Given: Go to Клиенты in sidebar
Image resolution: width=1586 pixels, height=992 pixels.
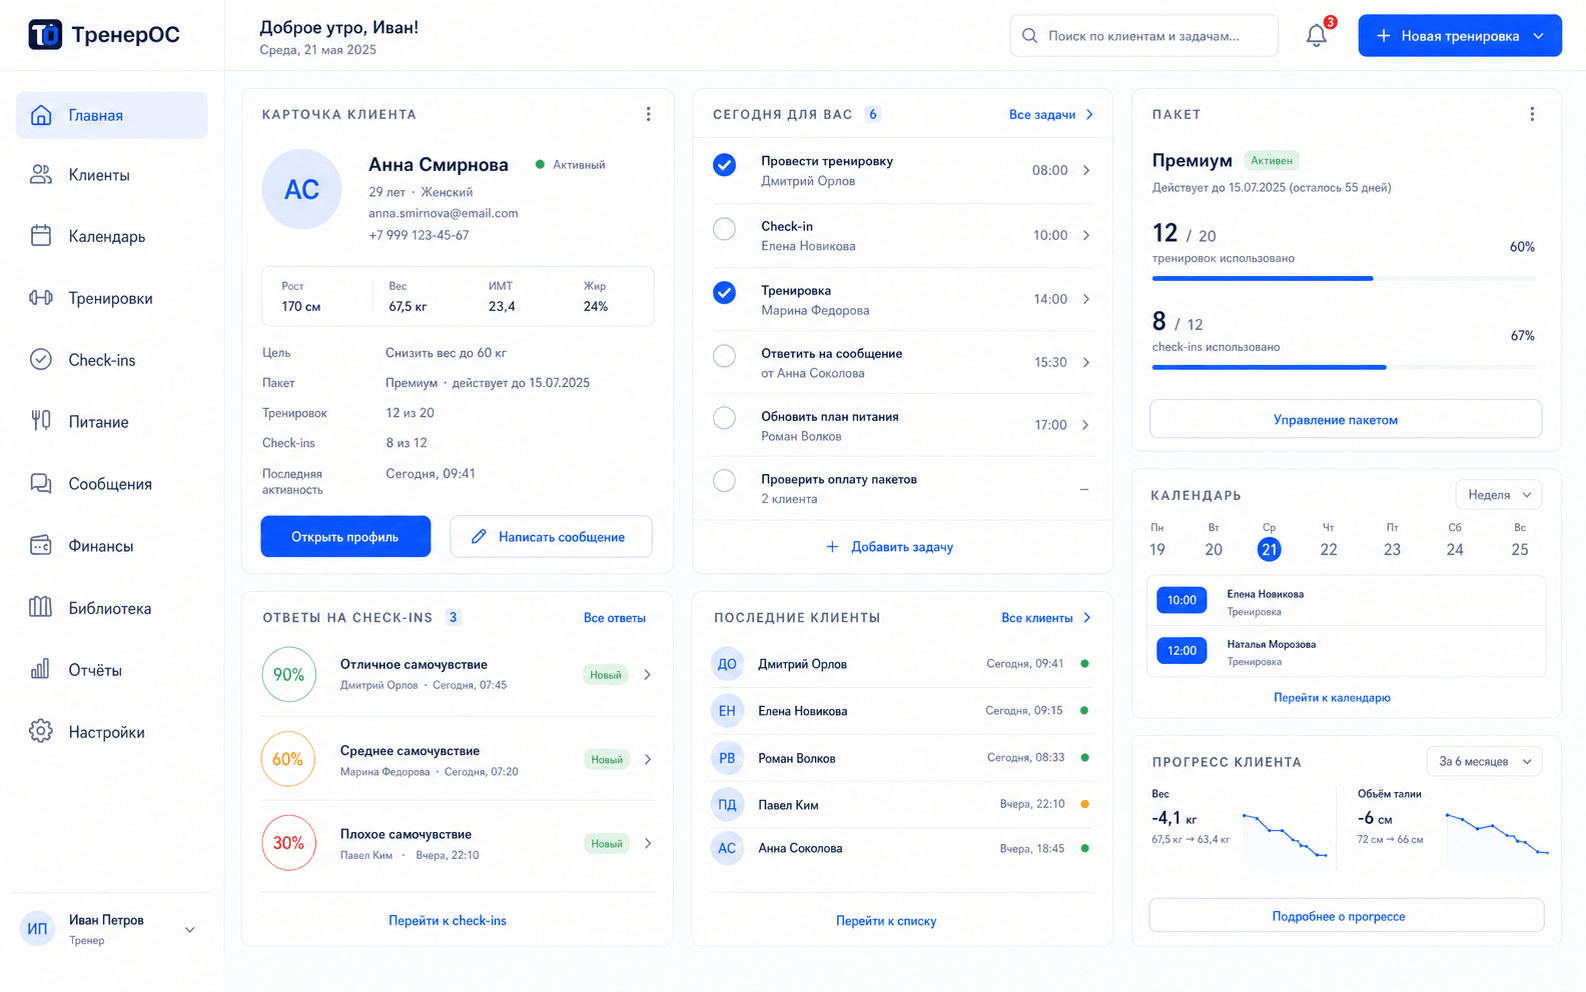Looking at the screenshot, I should [112, 175].
